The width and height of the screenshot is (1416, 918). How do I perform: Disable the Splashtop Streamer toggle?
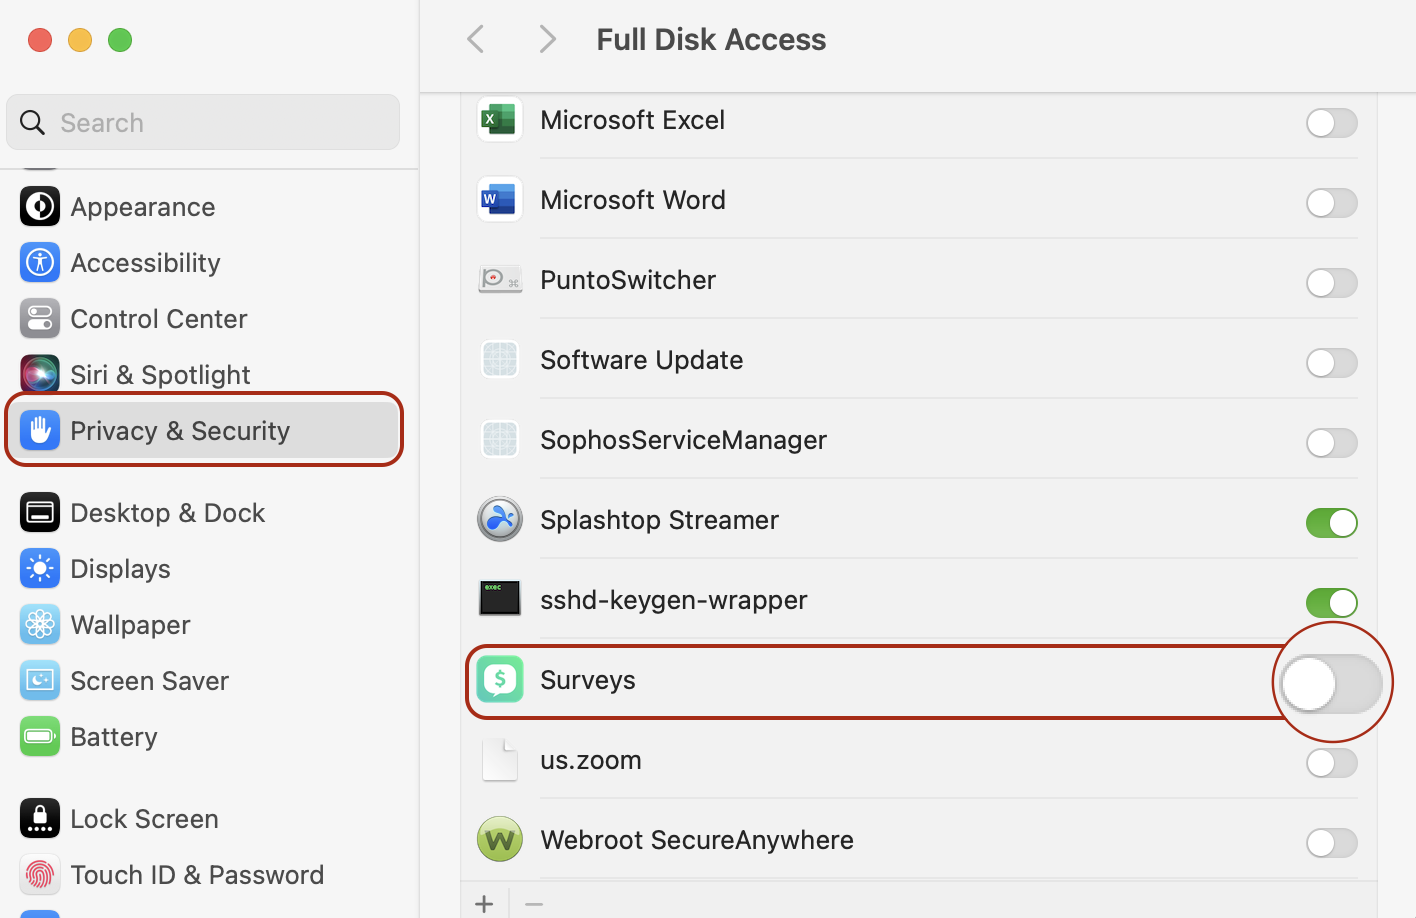coord(1331,523)
